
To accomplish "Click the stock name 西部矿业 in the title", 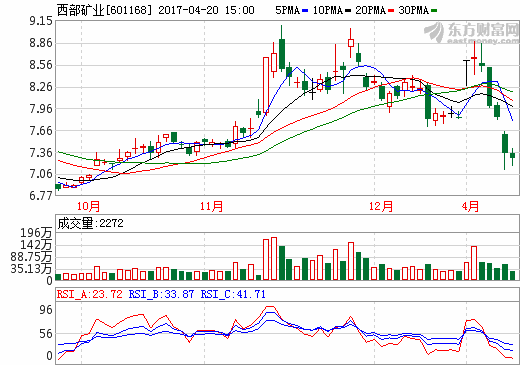I will point(80,10).
